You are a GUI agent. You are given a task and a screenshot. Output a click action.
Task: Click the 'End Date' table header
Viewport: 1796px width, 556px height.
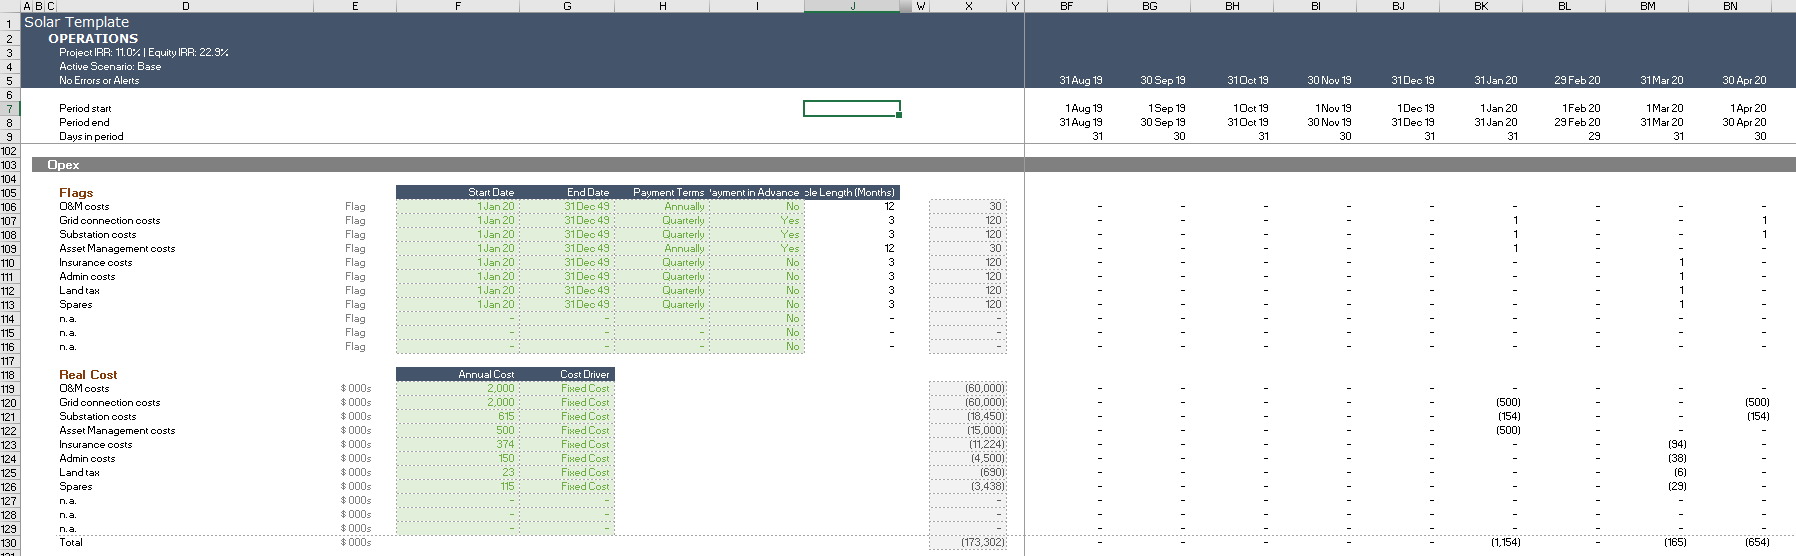point(588,192)
